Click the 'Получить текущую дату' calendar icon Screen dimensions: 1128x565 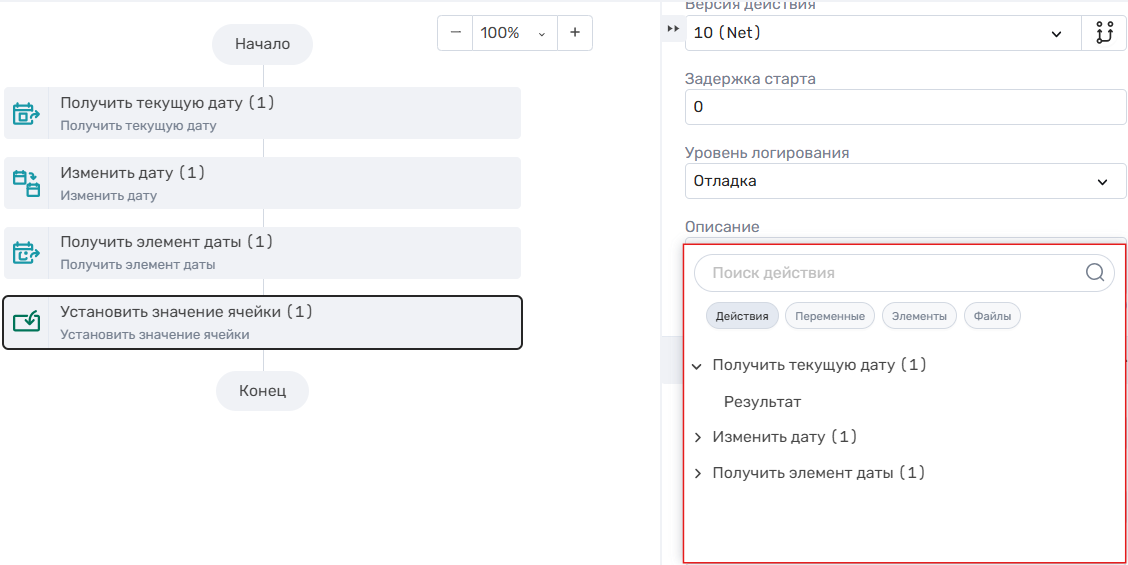coord(26,114)
